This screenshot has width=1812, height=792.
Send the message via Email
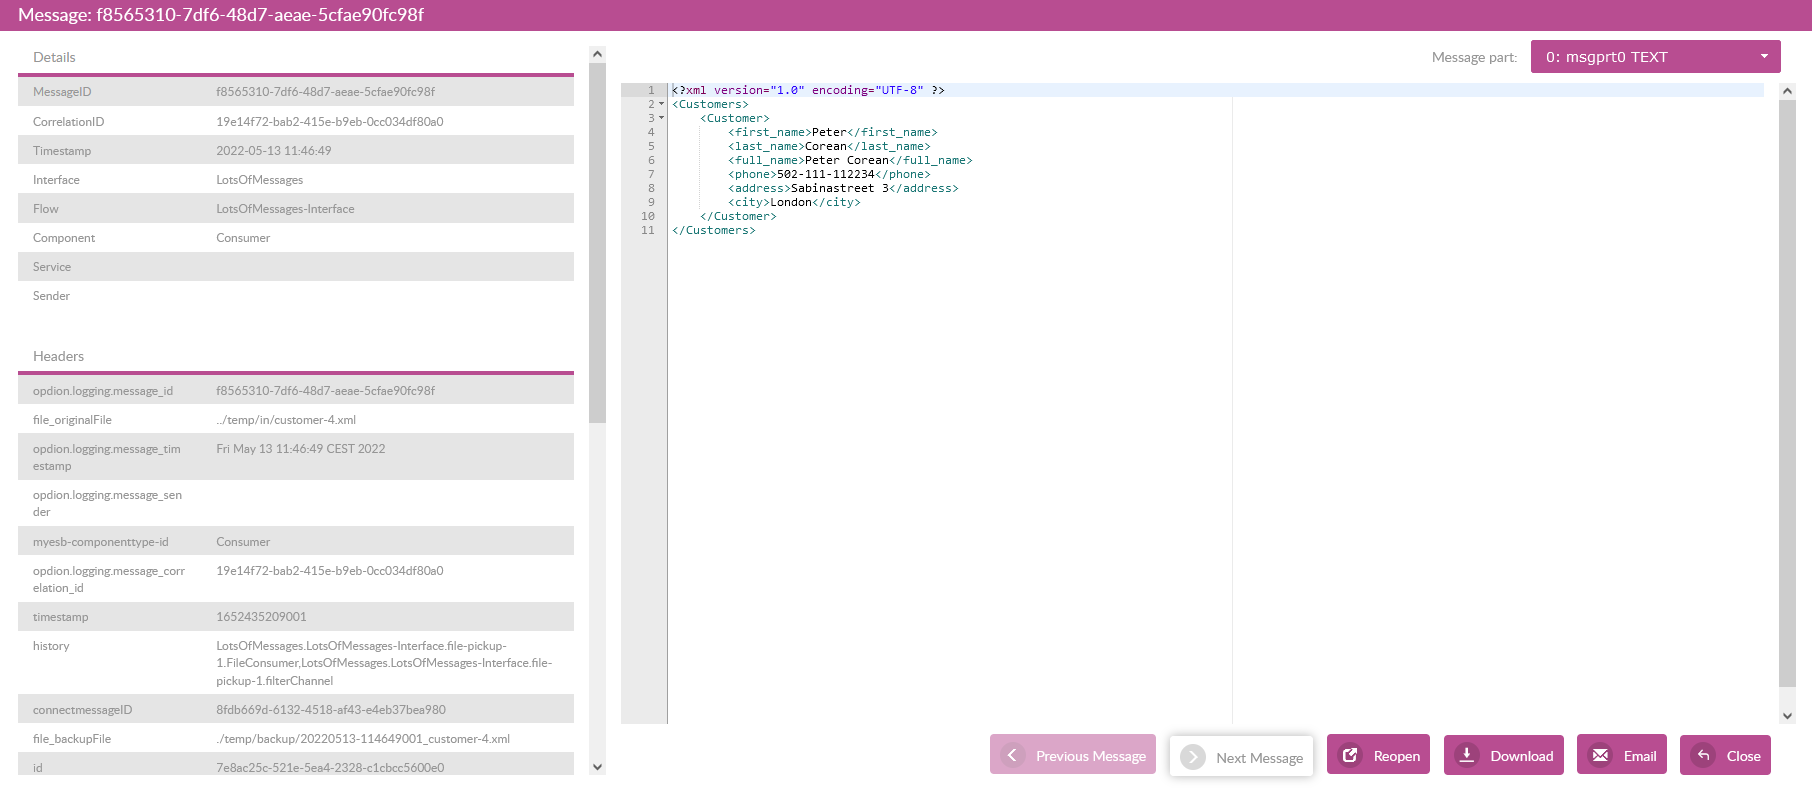(x=1621, y=755)
